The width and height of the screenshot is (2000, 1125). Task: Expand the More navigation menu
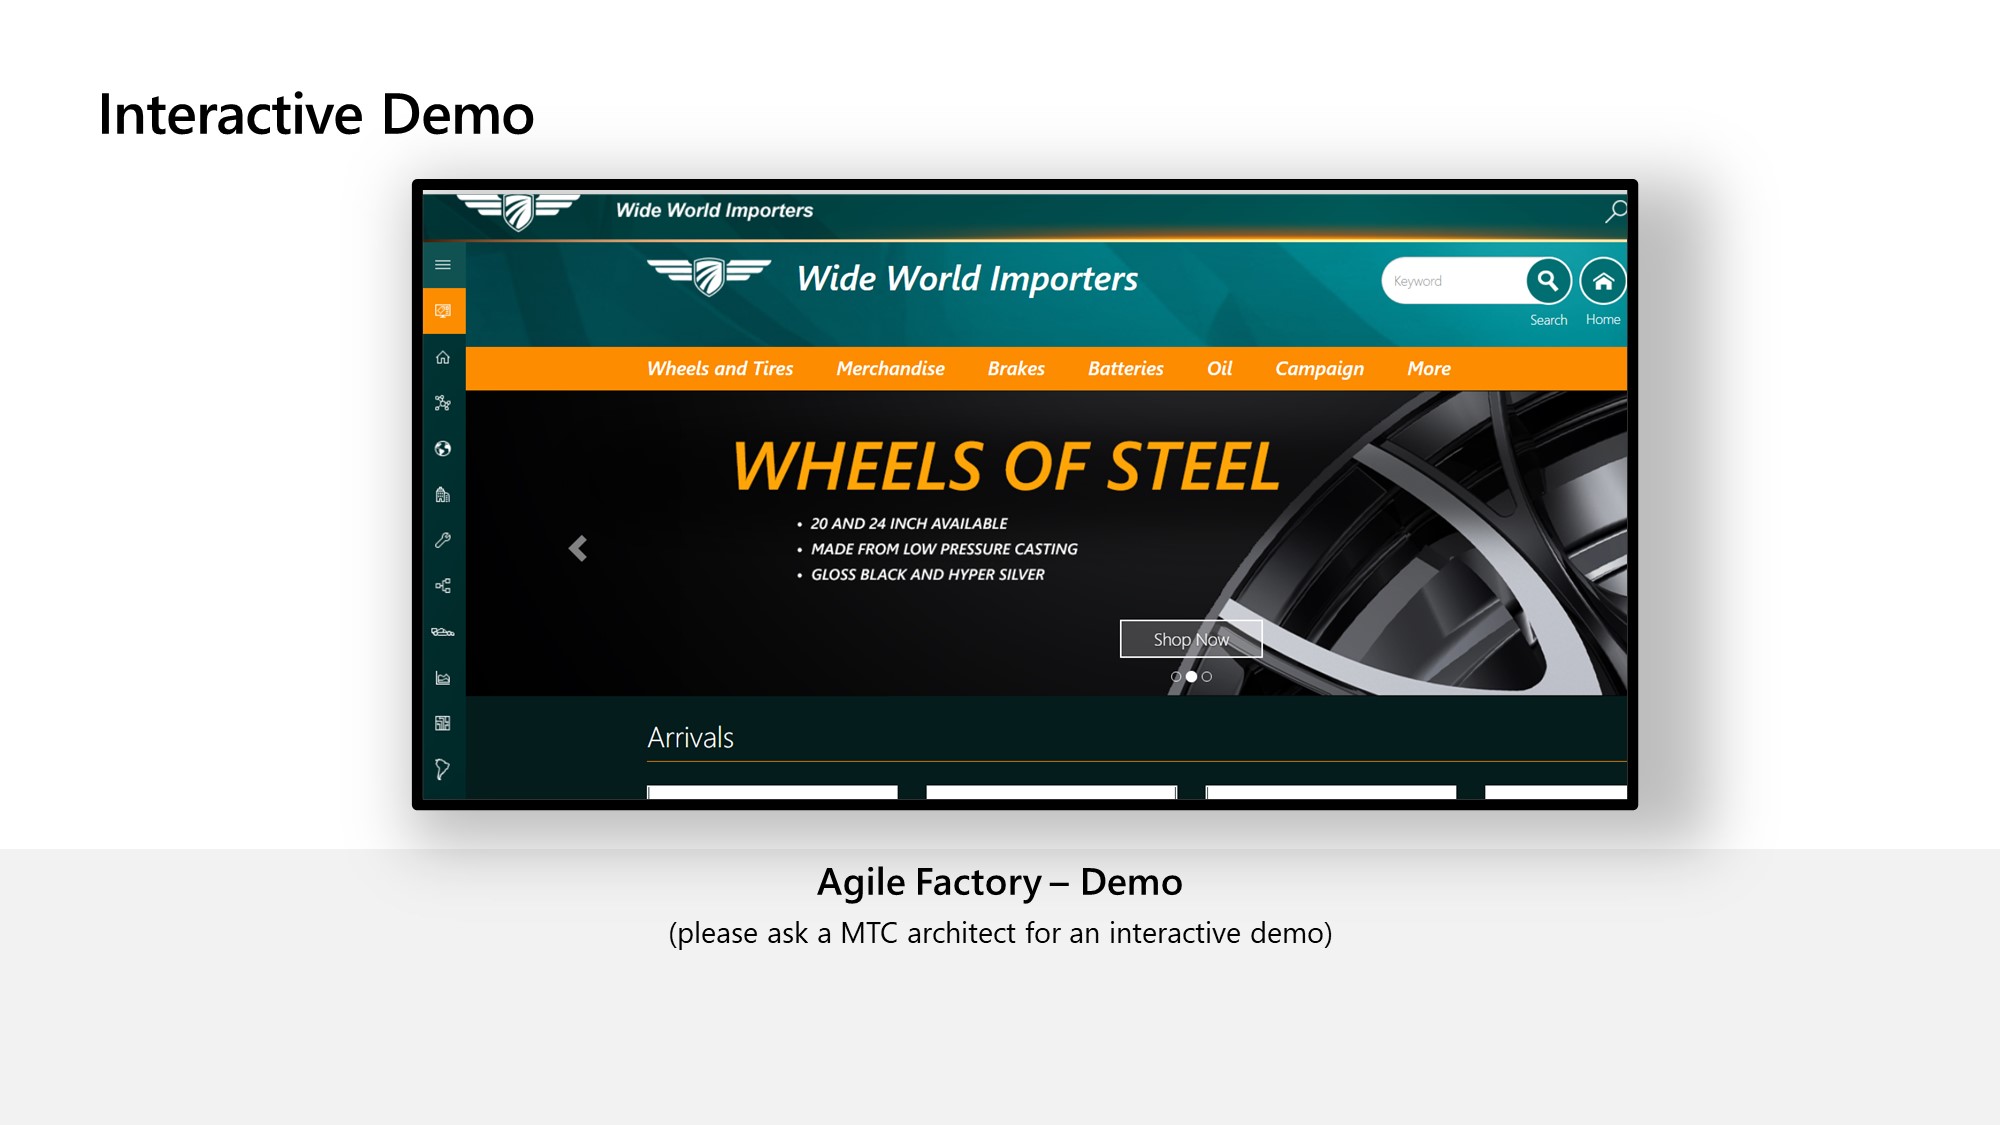[1428, 369]
